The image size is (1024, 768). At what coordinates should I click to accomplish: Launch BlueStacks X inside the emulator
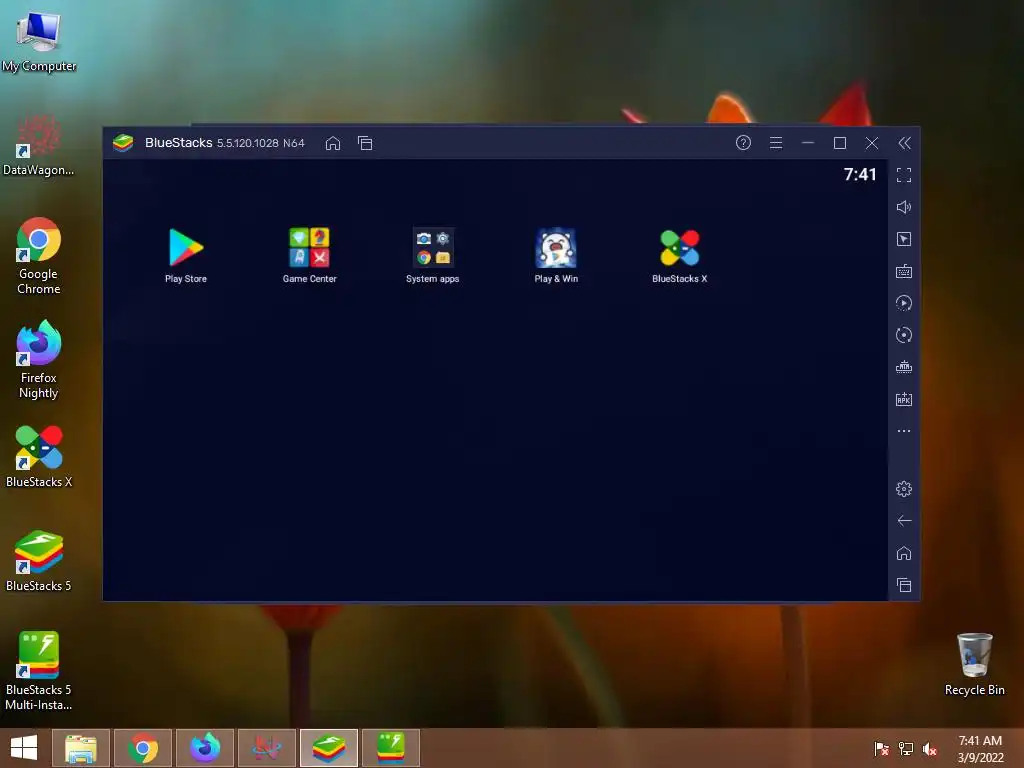(x=679, y=255)
